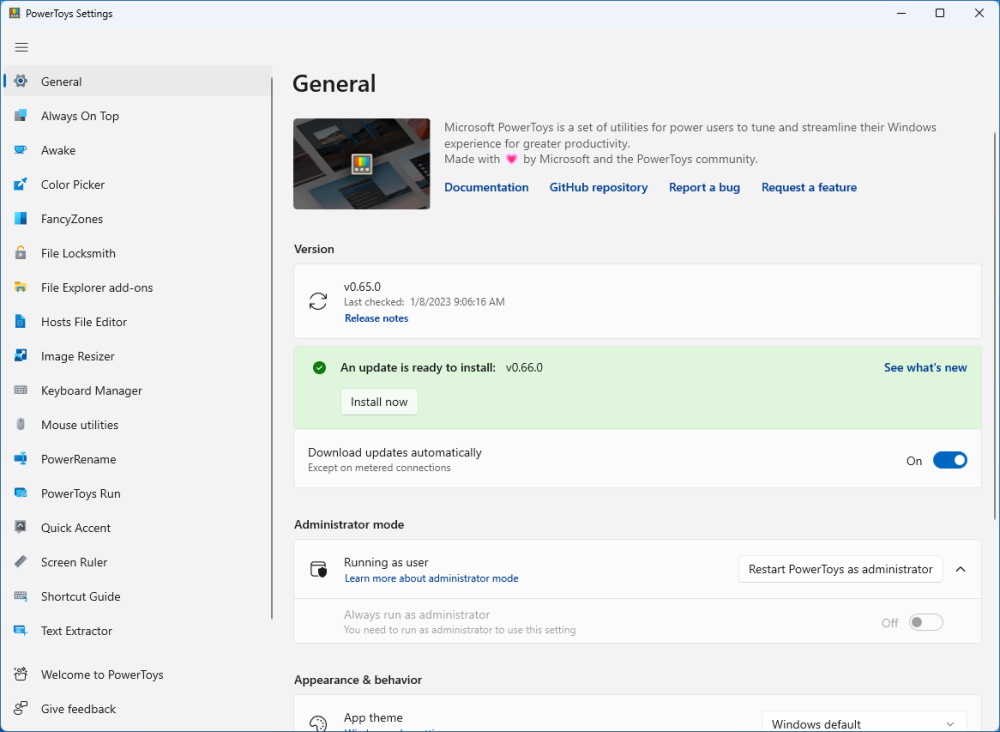Click the Request a feature link
1000x732 pixels.
pyautogui.click(x=809, y=187)
